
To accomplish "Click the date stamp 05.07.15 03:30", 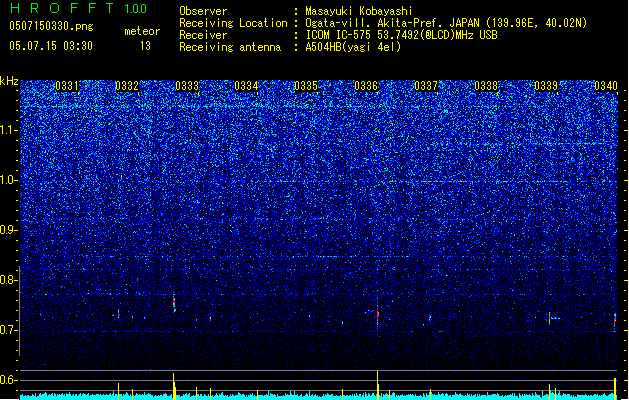I will coord(51,46).
